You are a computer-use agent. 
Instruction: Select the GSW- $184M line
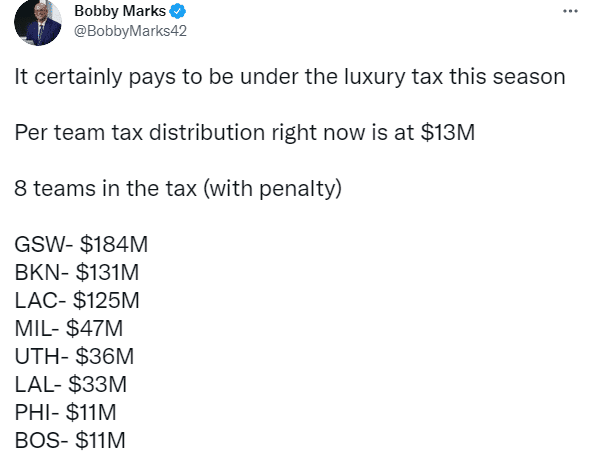81,244
